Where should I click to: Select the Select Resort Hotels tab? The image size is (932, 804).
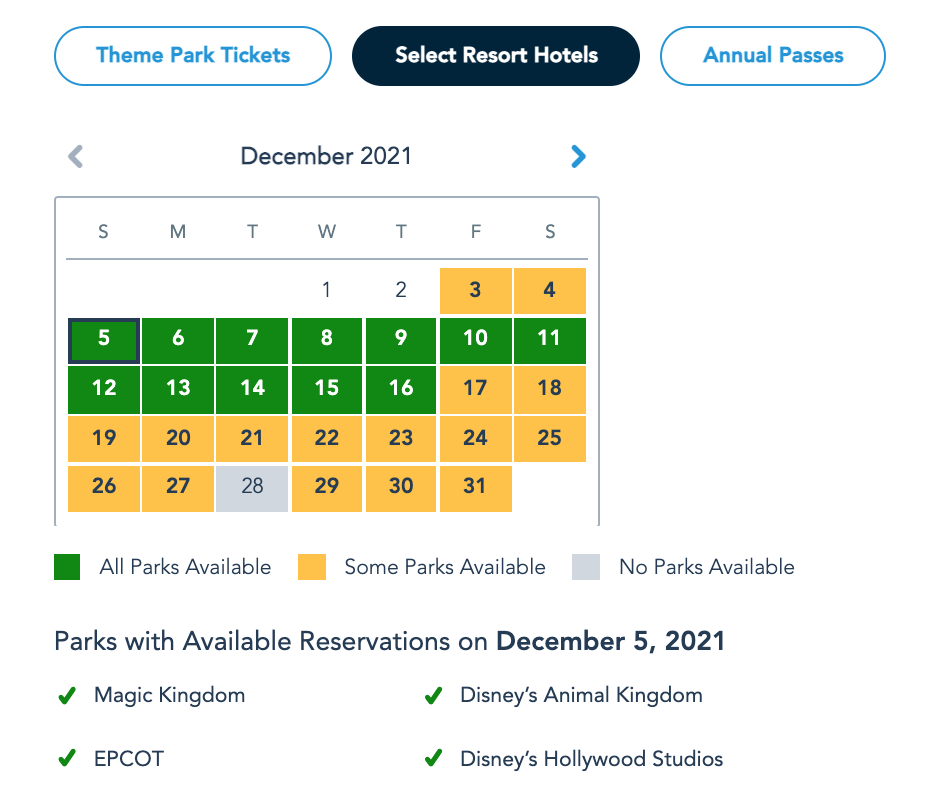[x=496, y=56]
